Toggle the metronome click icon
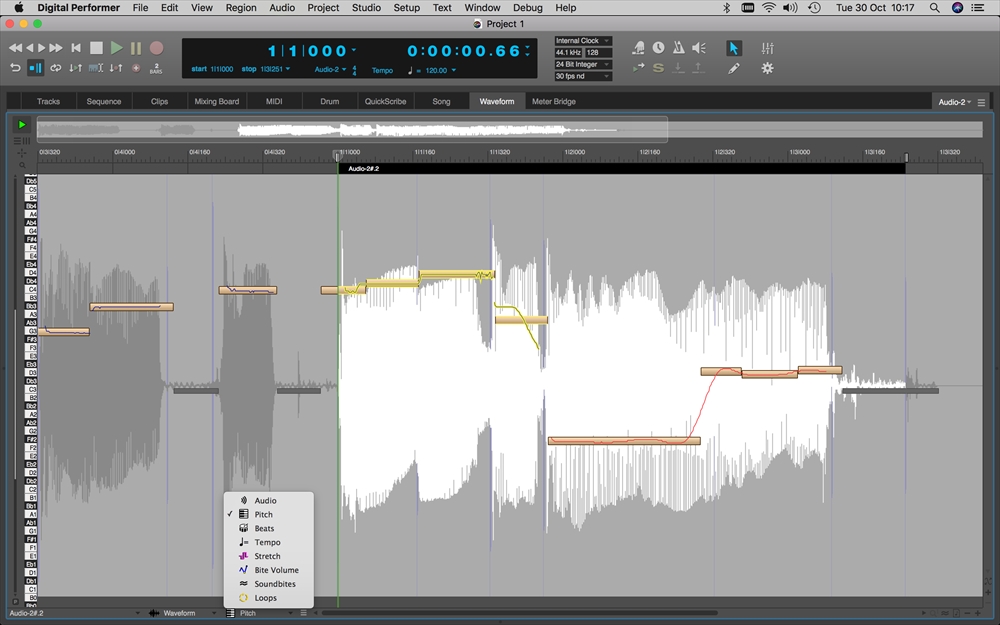The image size is (1000, 625). point(679,48)
